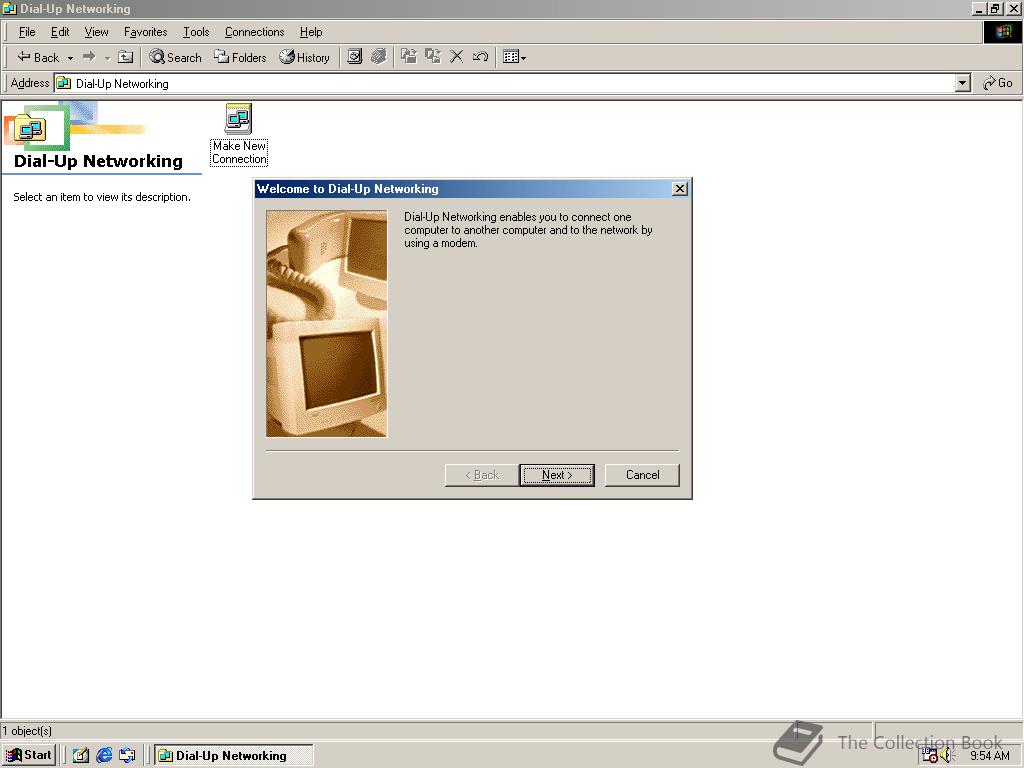Cancel the Dial-Up Networking wizard
This screenshot has width=1024, height=768.
(642, 475)
